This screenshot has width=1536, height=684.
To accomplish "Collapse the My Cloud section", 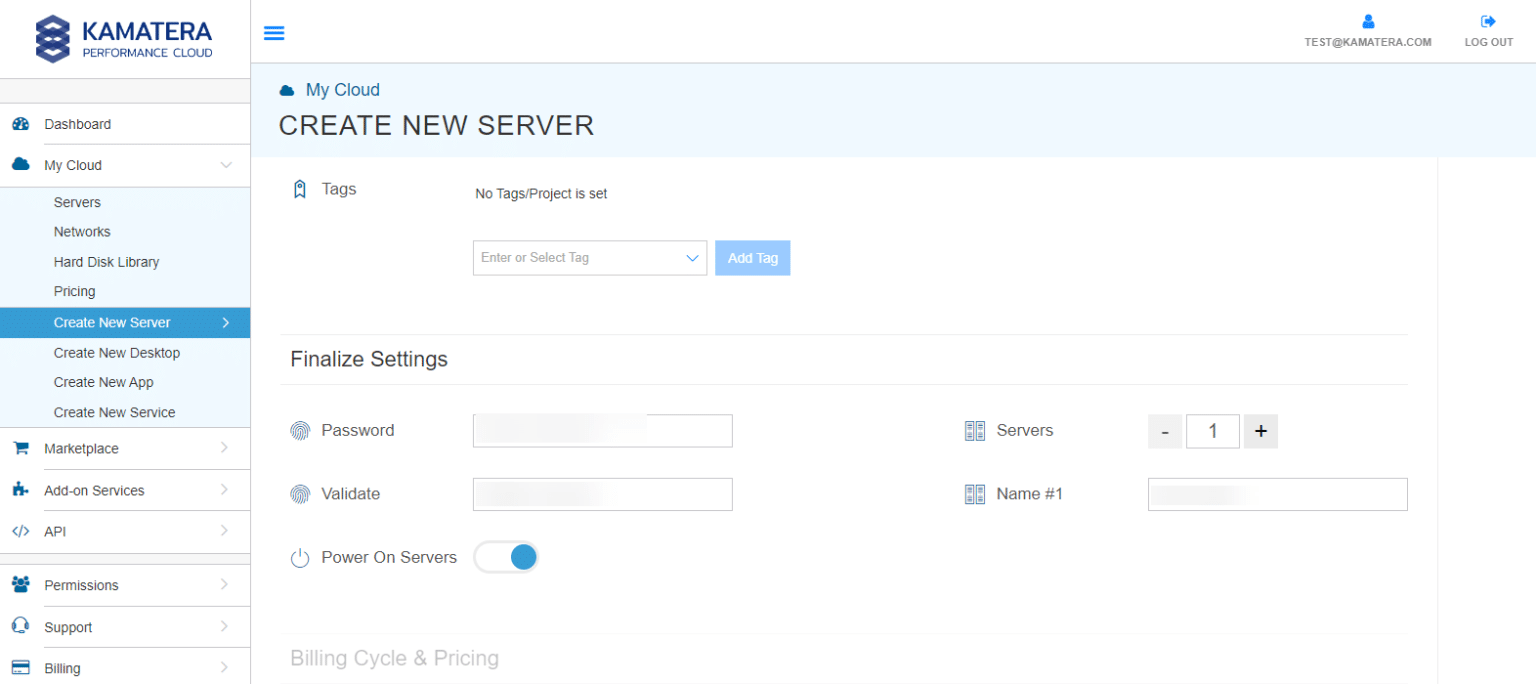I will coord(225,165).
